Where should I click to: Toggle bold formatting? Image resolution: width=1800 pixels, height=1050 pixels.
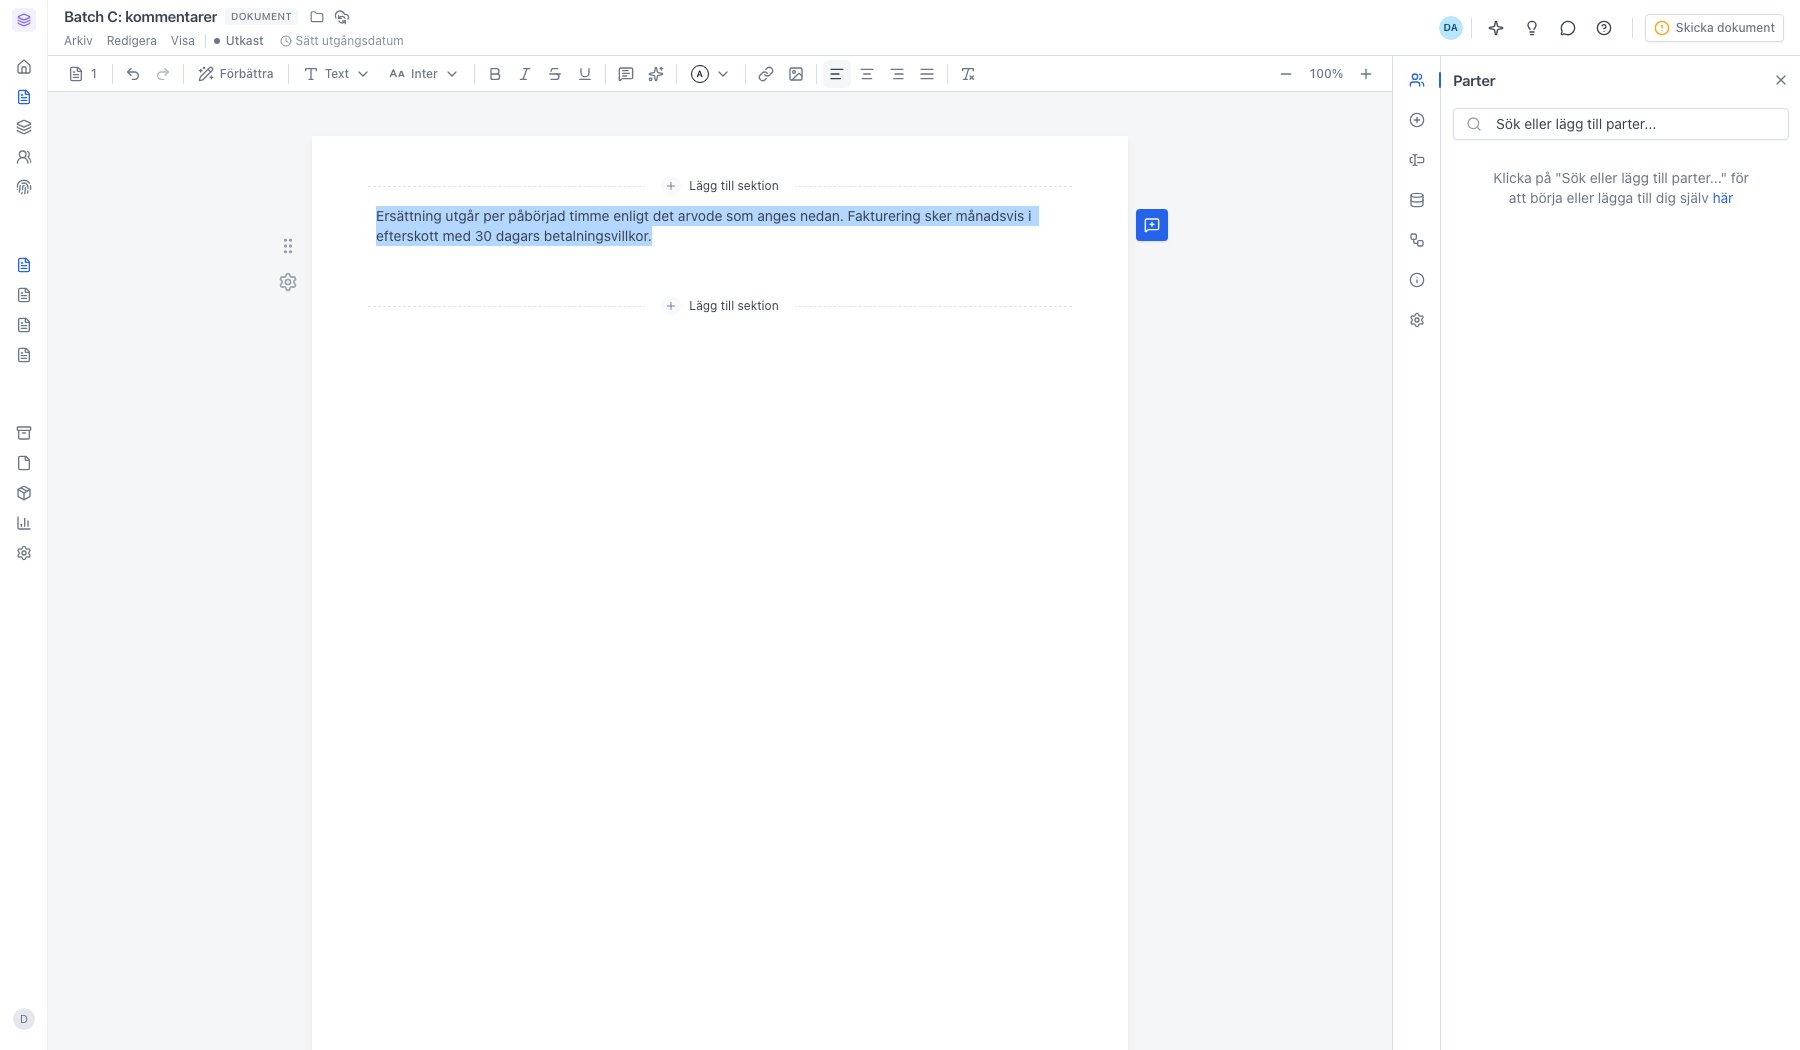[x=495, y=74]
